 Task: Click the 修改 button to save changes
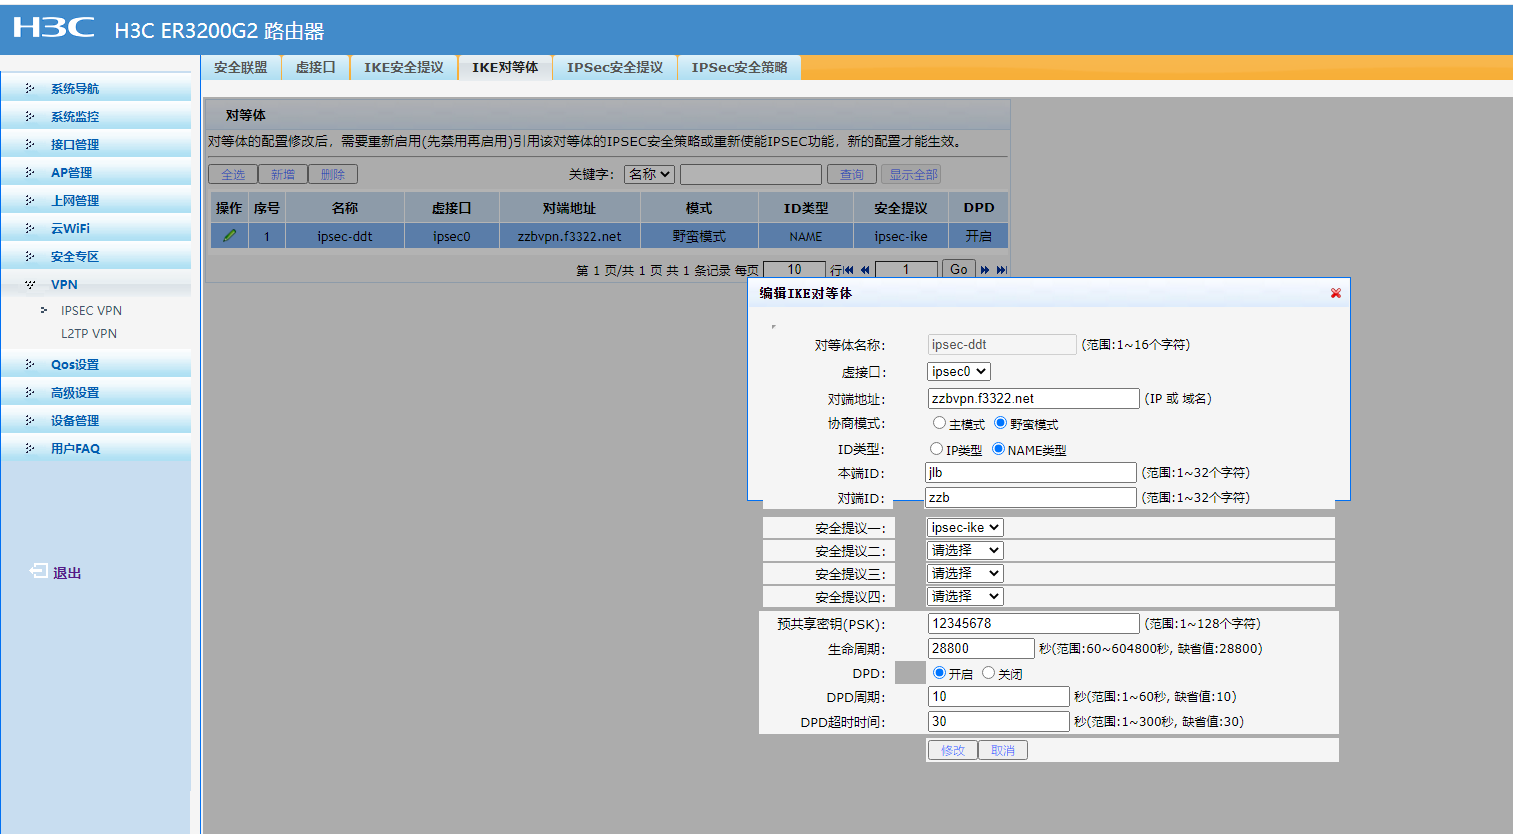click(x=952, y=750)
